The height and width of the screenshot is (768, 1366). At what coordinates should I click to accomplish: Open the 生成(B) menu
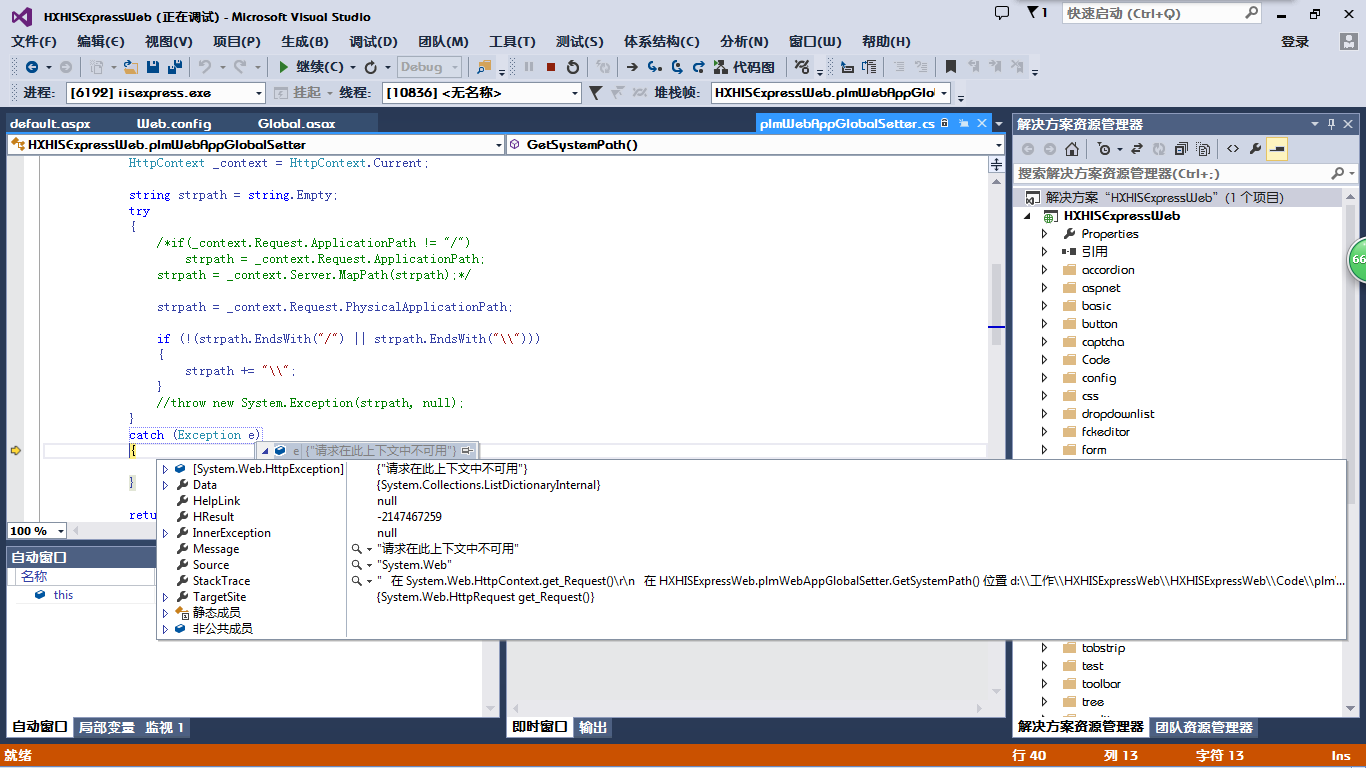coord(304,41)
